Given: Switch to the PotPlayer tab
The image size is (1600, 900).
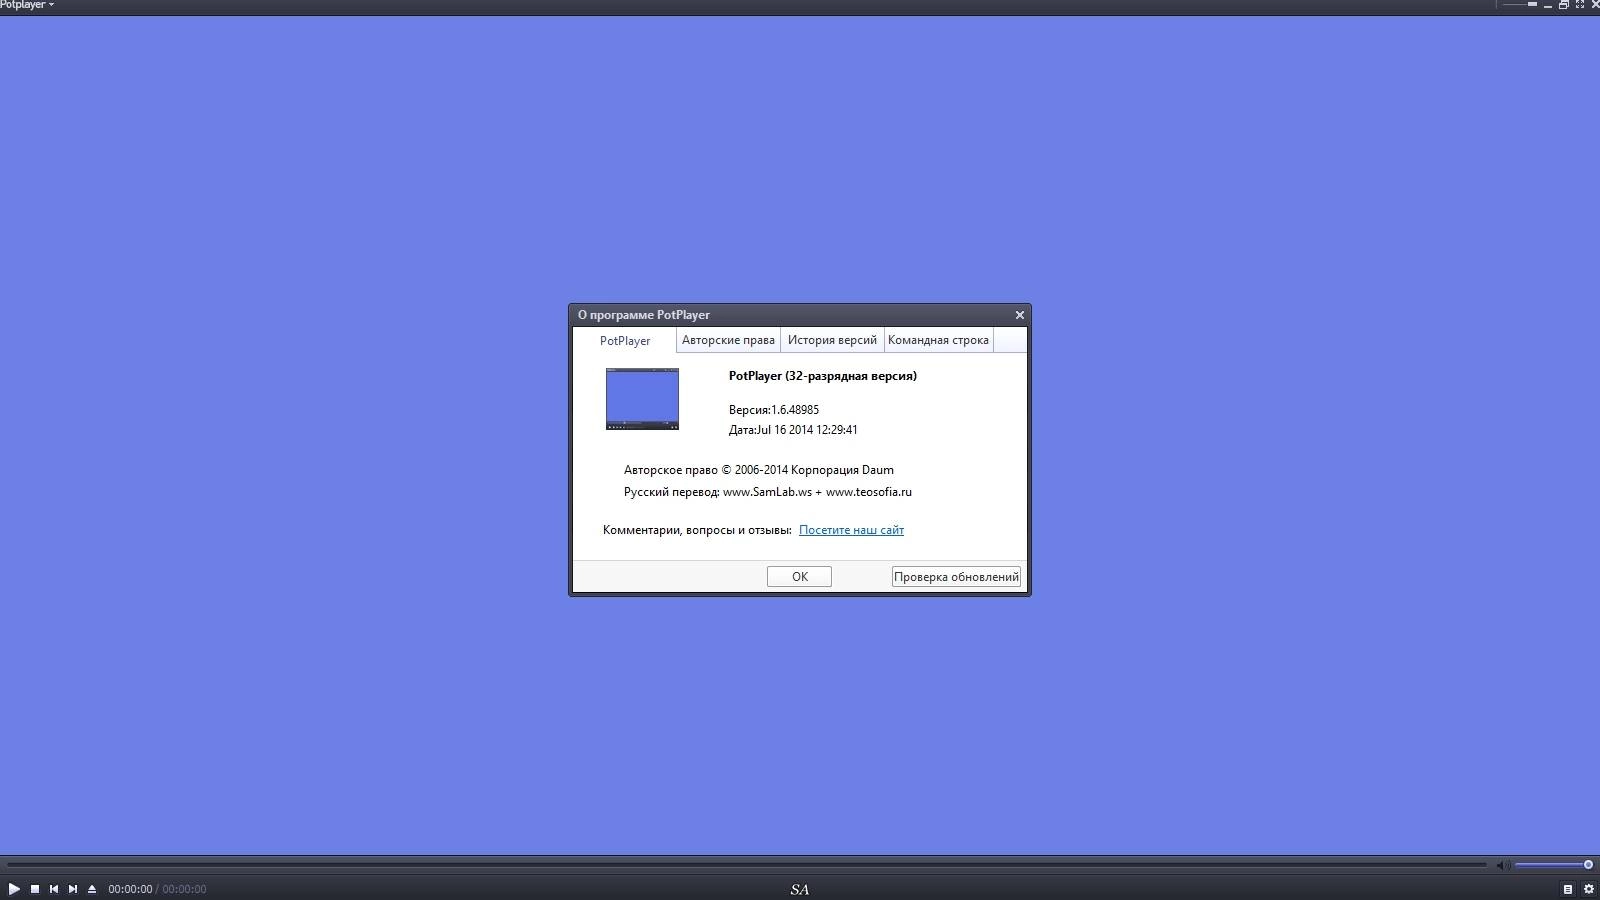Looking at the screenshot, I should (x=625, y=341).
